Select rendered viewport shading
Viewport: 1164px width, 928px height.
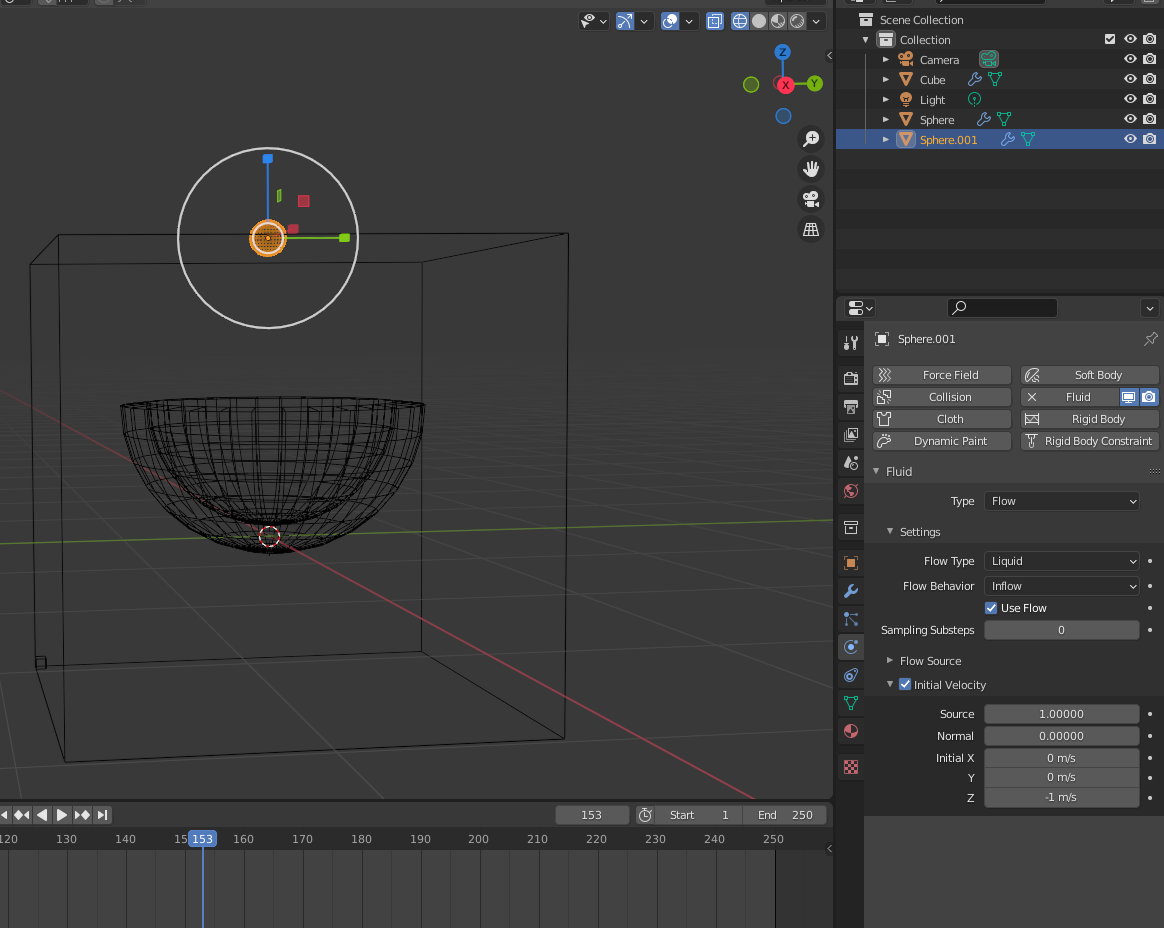(x=797, y=21)
